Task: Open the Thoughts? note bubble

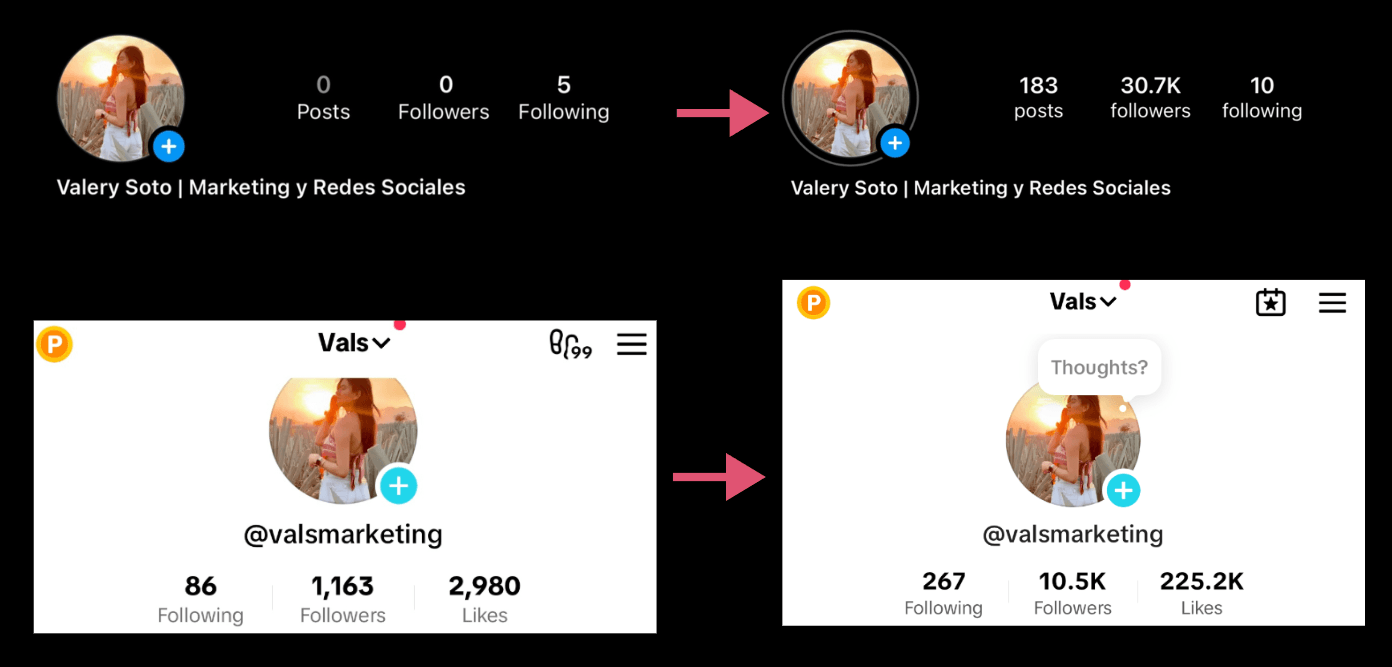Action: [1099, 368]
